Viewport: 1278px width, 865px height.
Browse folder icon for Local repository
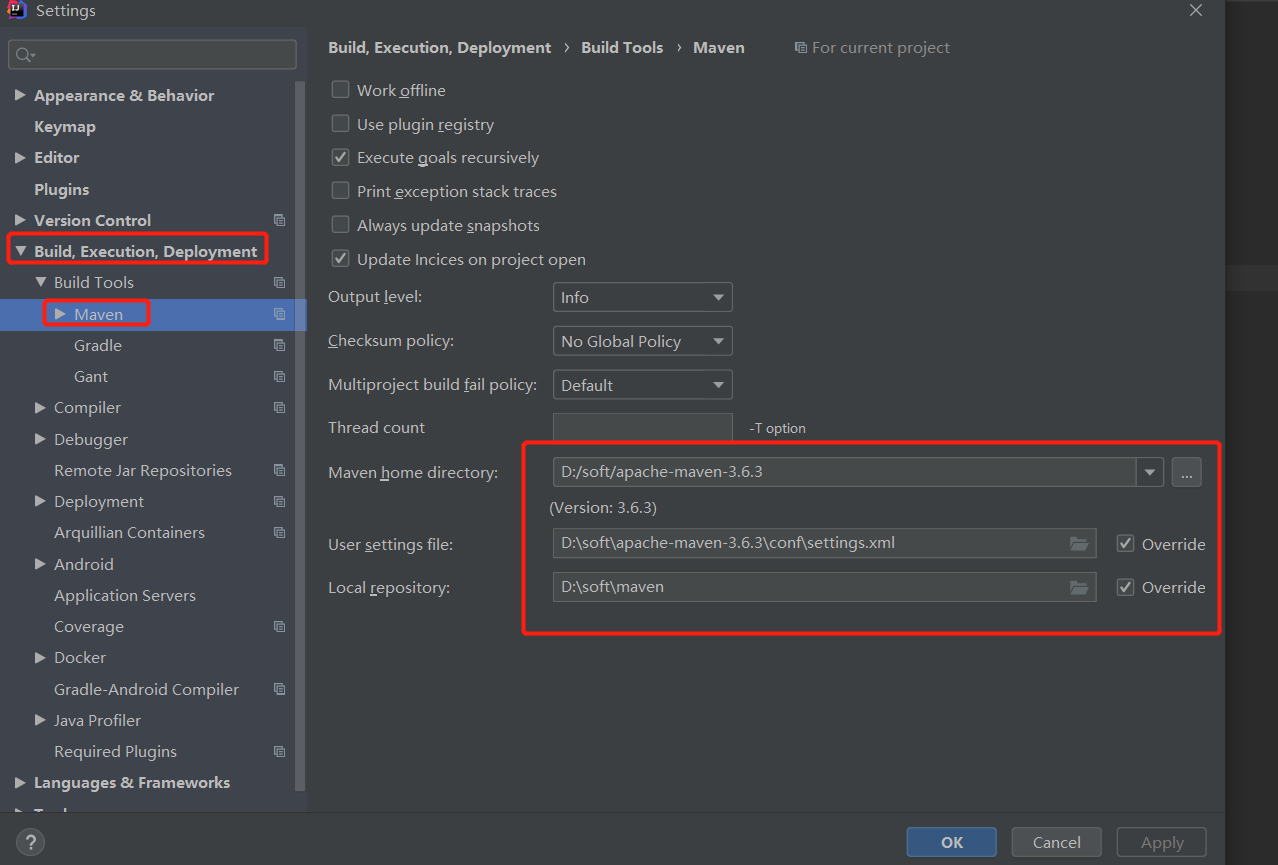[1078, 587]
